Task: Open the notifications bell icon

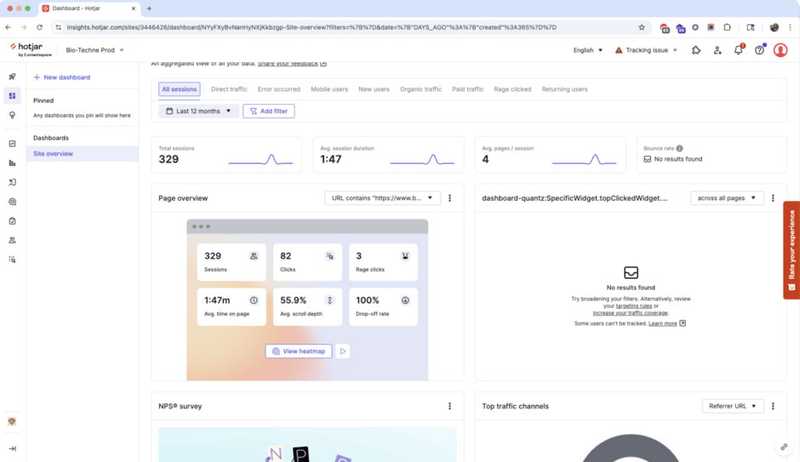Action: pyautogui.click(x=738, y=50)
